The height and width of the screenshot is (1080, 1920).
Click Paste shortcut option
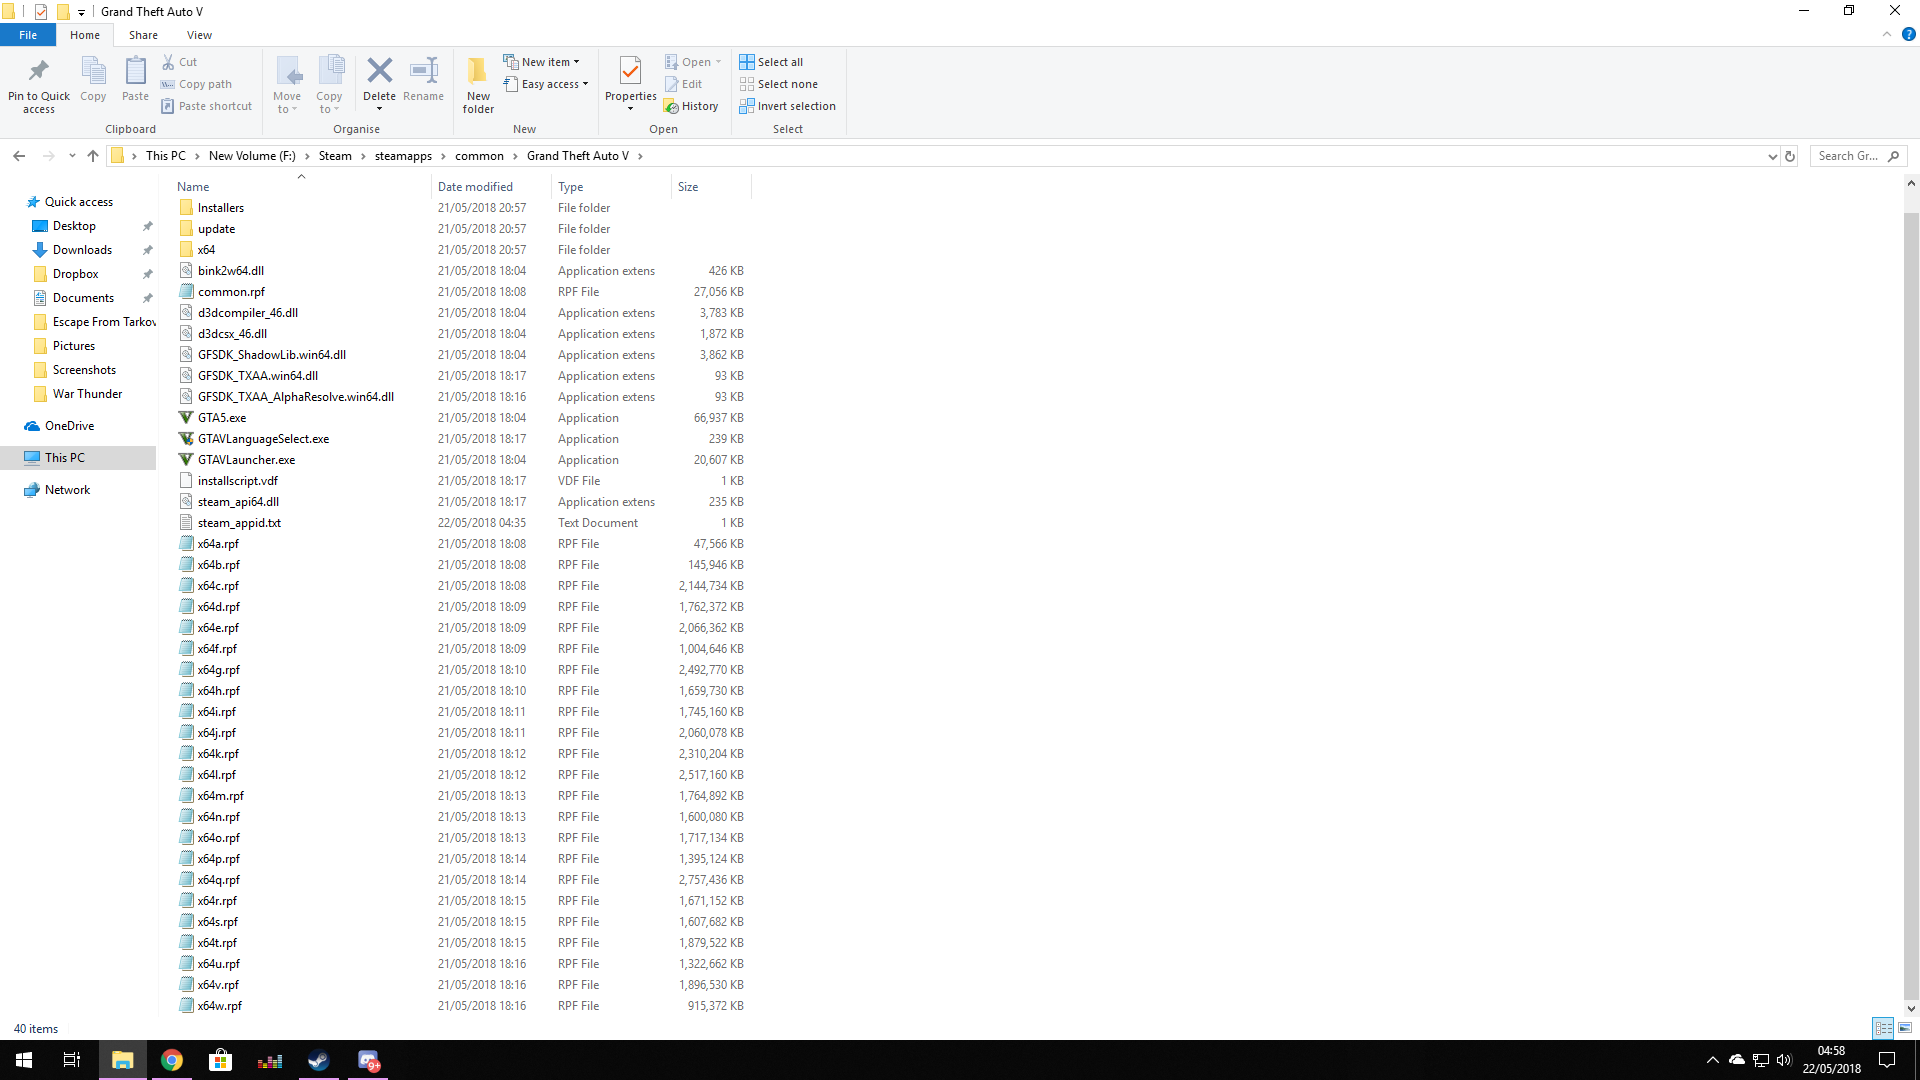(x=207, y=106)
